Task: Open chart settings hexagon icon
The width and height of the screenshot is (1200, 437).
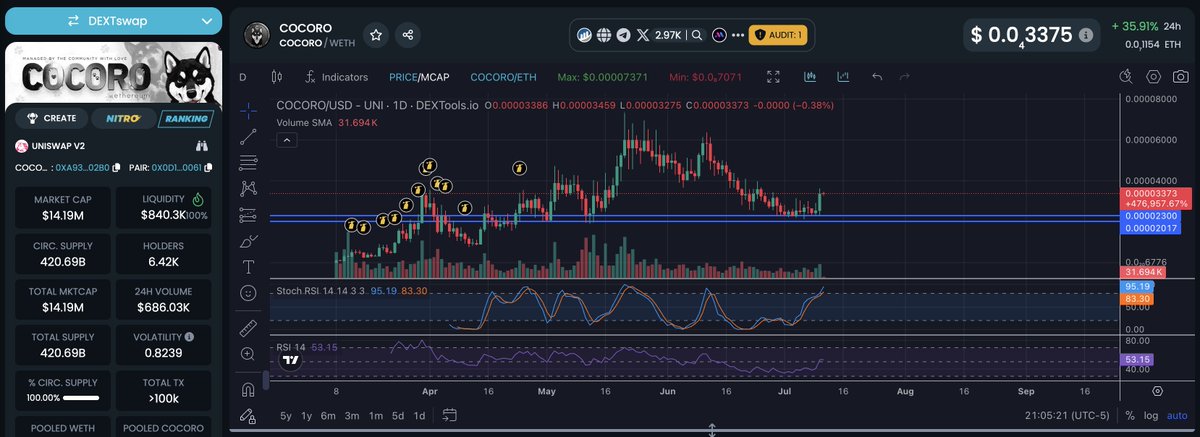Action: (x=1153, y=77)
